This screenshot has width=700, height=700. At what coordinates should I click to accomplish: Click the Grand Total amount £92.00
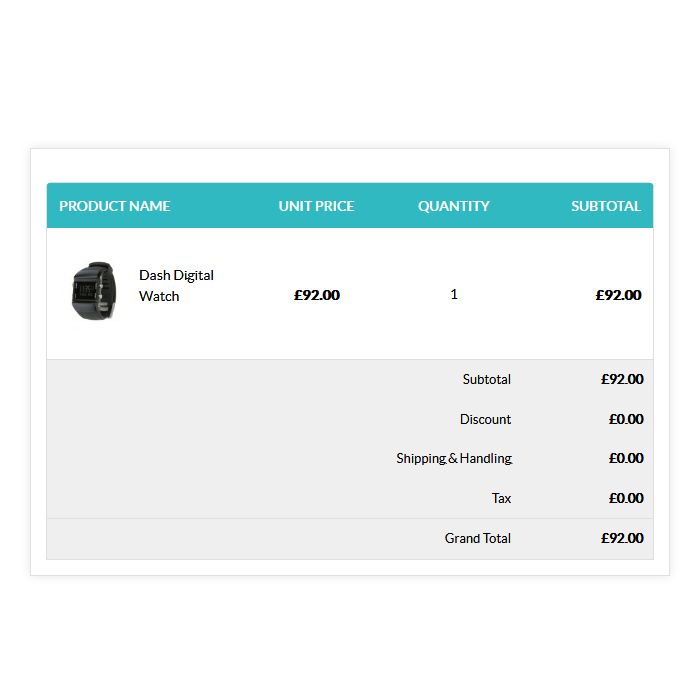click(x=622, y=538)
